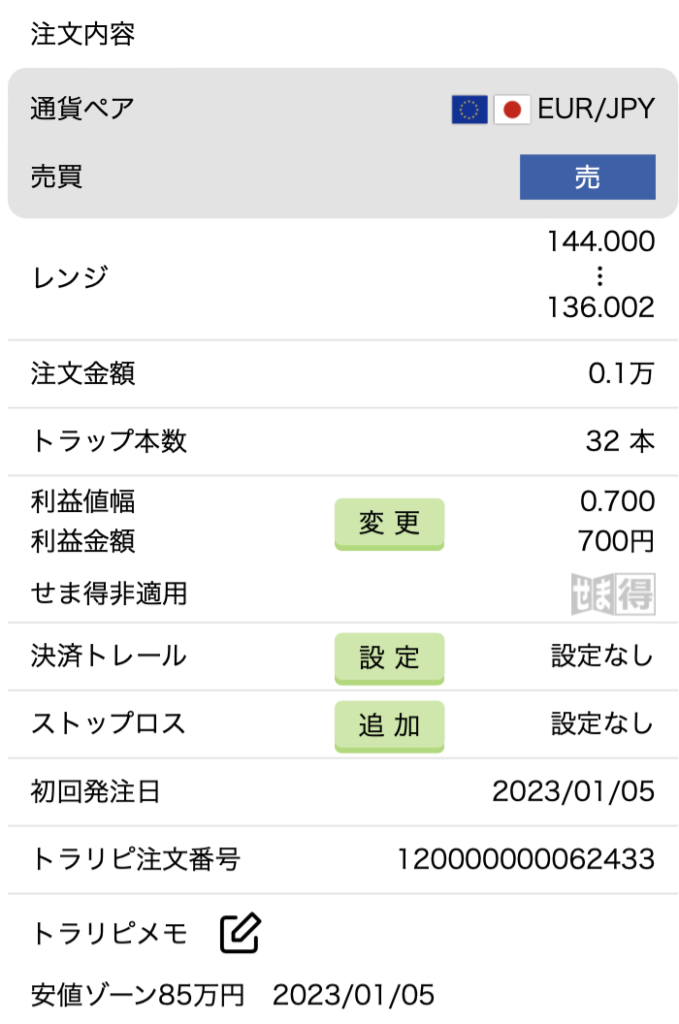Open 決済トレール 設定 button

click(x=389, y=658)
